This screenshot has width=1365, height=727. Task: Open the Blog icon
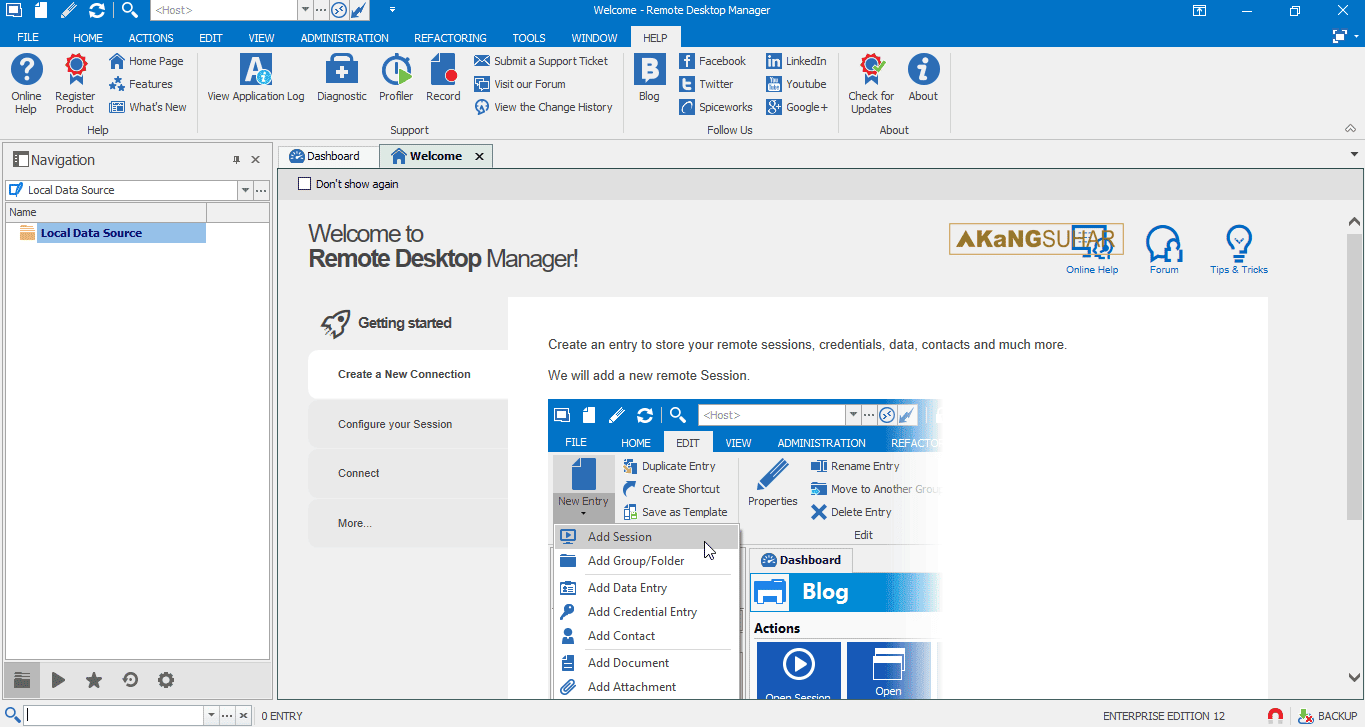coord(649,79)
